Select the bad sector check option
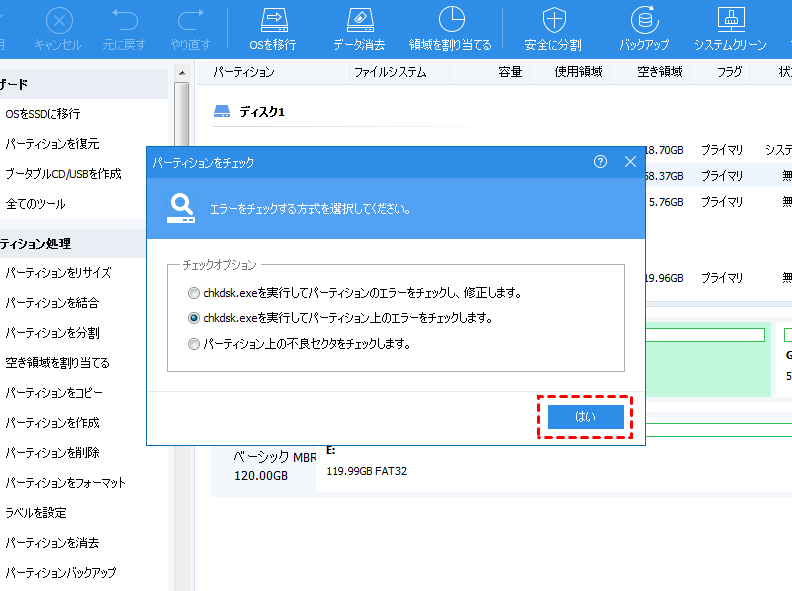The width and height of the screenshot is (792, 591). [x=194, y=344]
